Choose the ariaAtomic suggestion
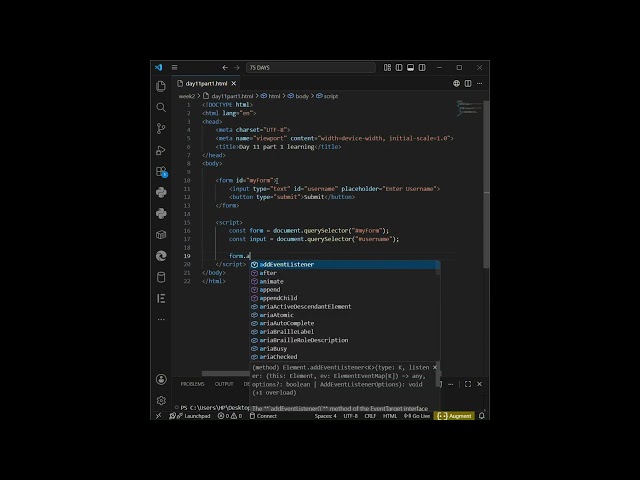The width and height of the screenshot is (640, 480). click(x=343, y=315)
